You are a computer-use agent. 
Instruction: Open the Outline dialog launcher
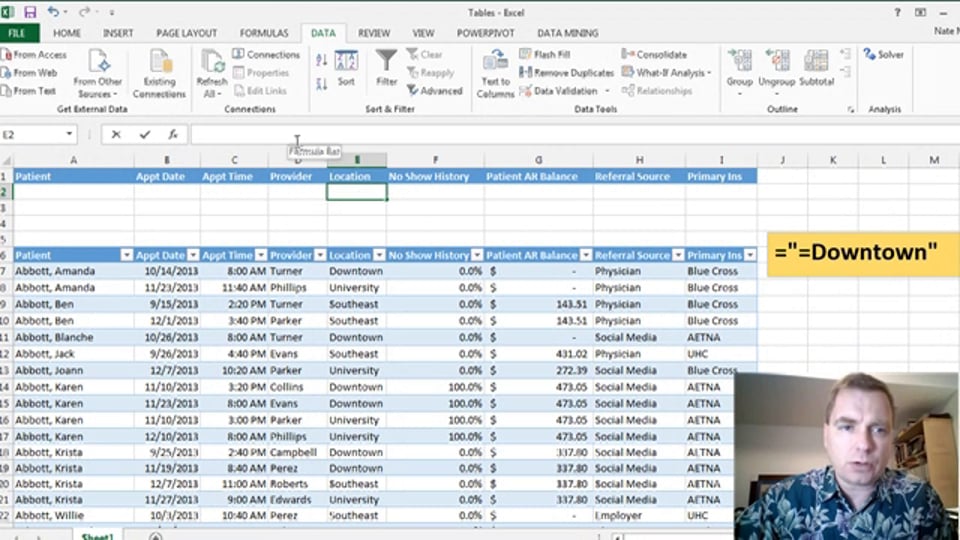pos(851,110)
